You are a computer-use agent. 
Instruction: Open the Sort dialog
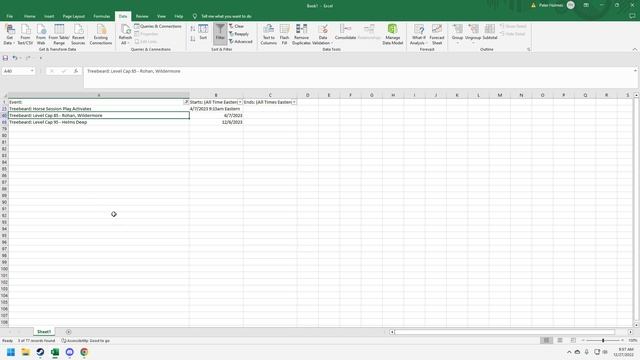(x=203, y=32)
